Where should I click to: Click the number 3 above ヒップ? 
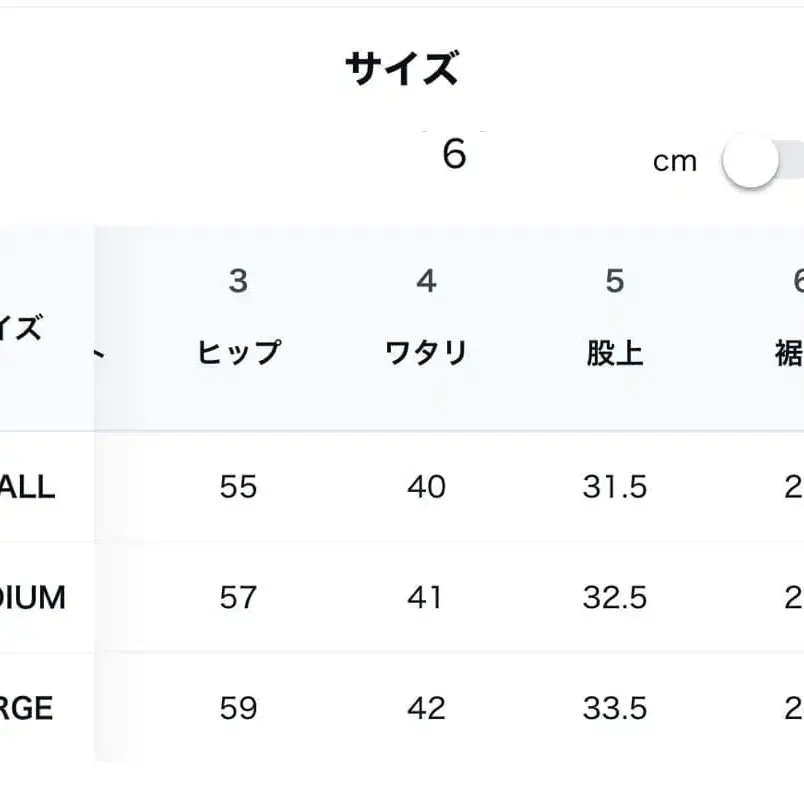(x=238, y=282)
